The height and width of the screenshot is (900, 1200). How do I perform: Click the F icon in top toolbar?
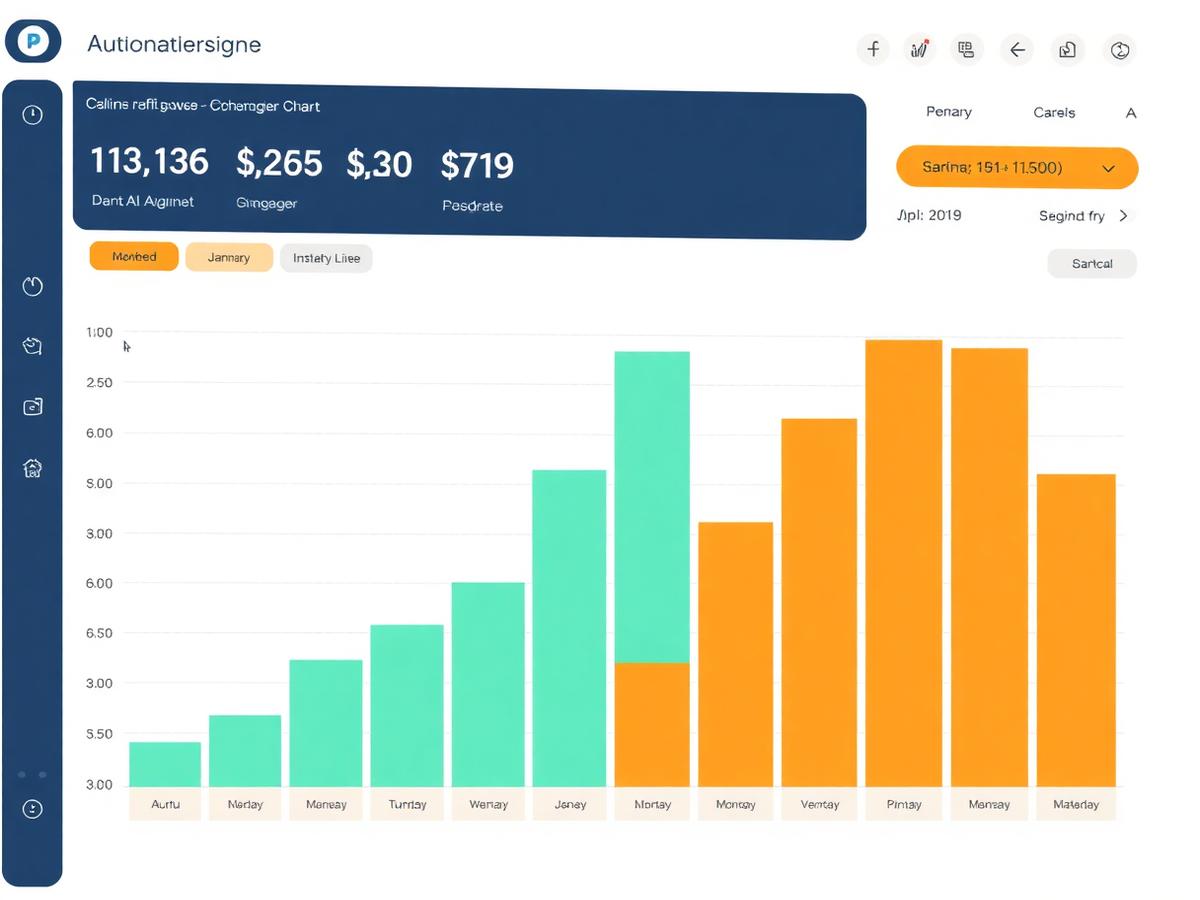point(873,49)
